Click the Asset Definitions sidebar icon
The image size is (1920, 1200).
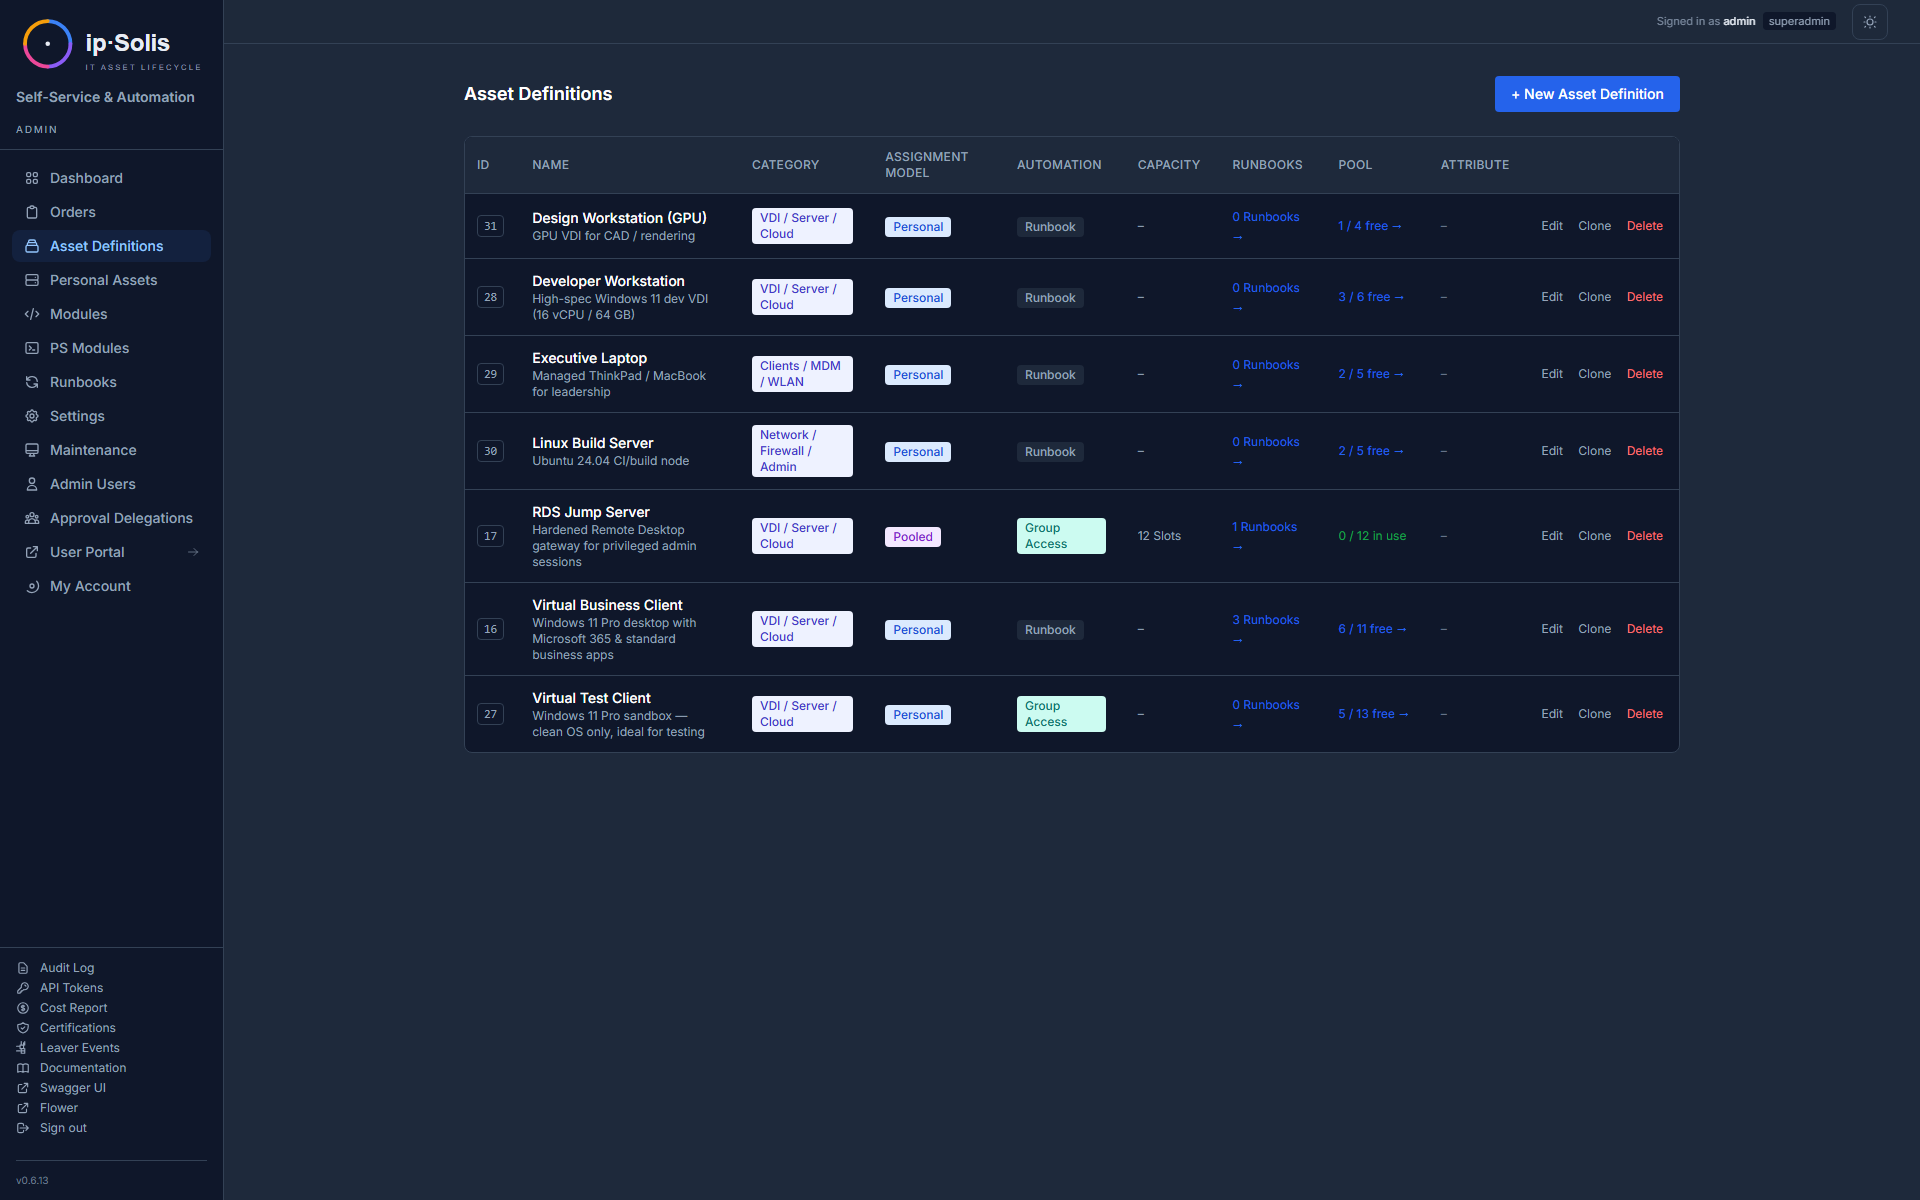[x=32, y=246]
